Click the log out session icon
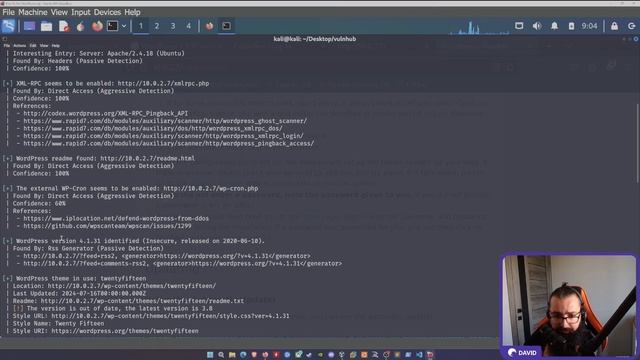 631,26
